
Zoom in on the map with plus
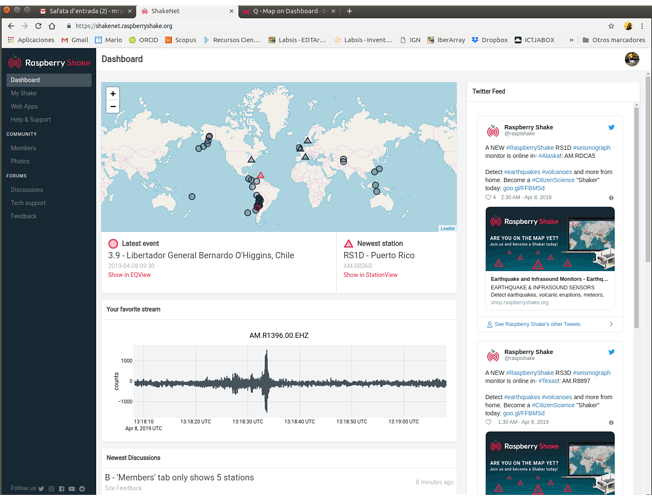click(x=113, y=94)
